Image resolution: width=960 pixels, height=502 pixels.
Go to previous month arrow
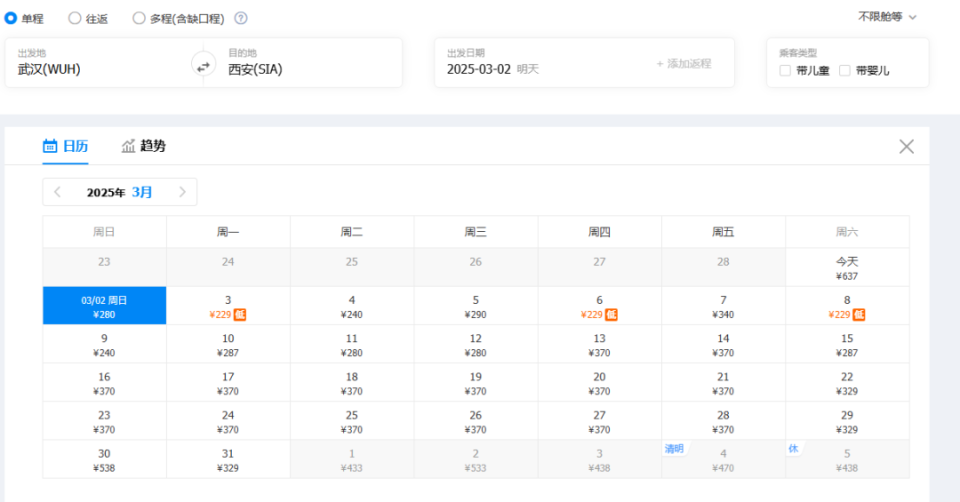coord(58,192)
